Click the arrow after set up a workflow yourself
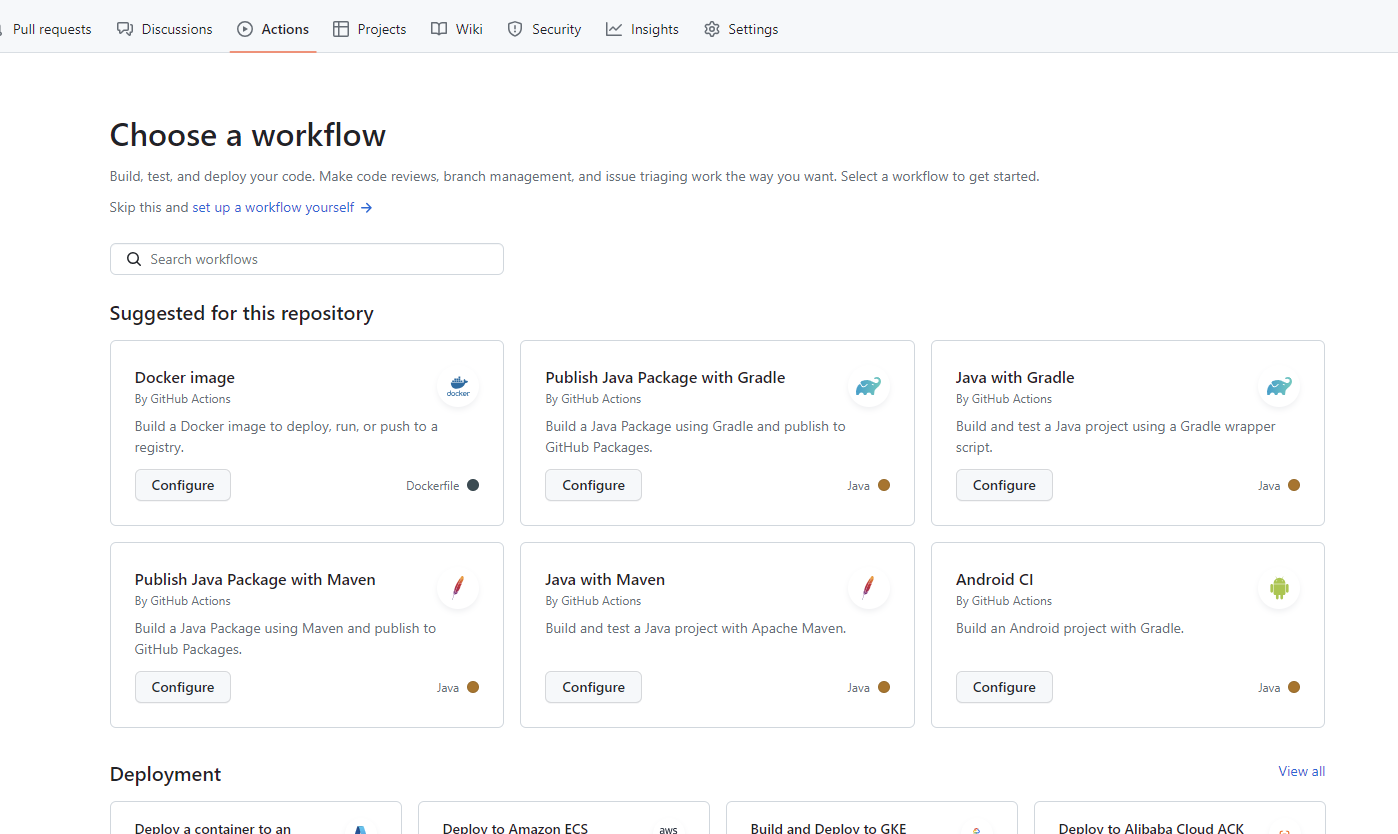 point(367,208)
